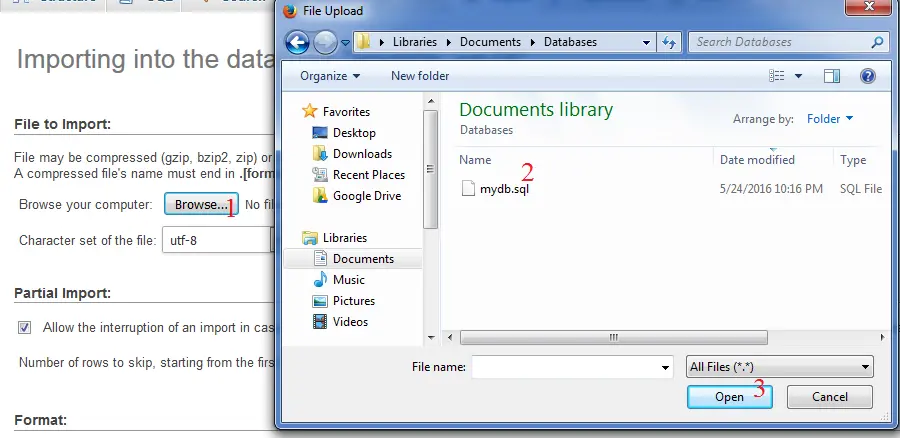Open the All Files type dropdown

(780, 367)
